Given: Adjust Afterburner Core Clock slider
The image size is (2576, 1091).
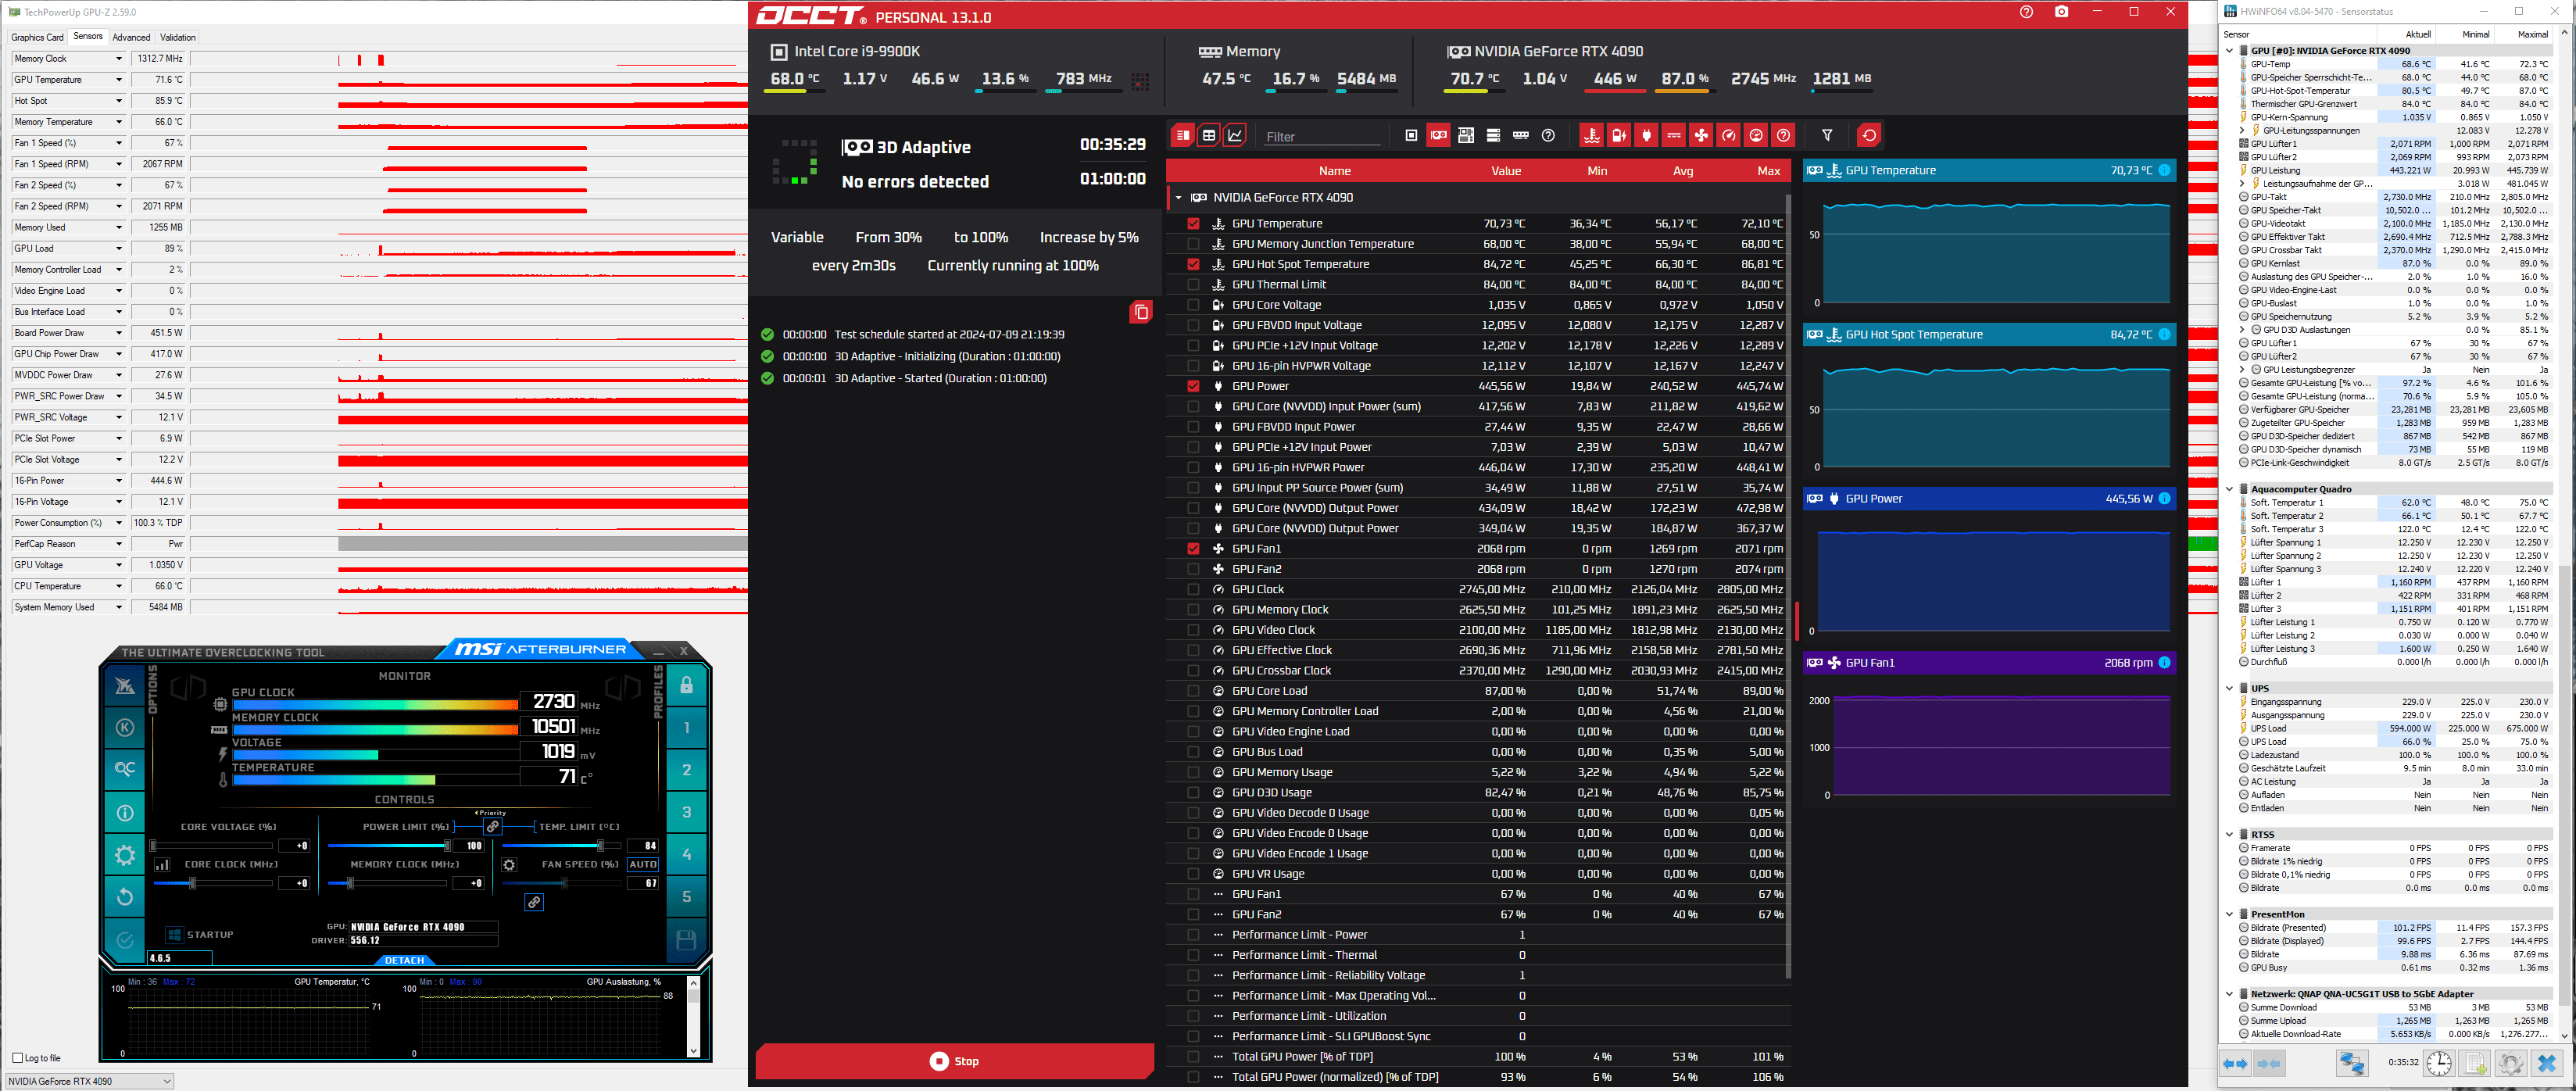Looking at the screenshot, I should (x=214, y=884).
